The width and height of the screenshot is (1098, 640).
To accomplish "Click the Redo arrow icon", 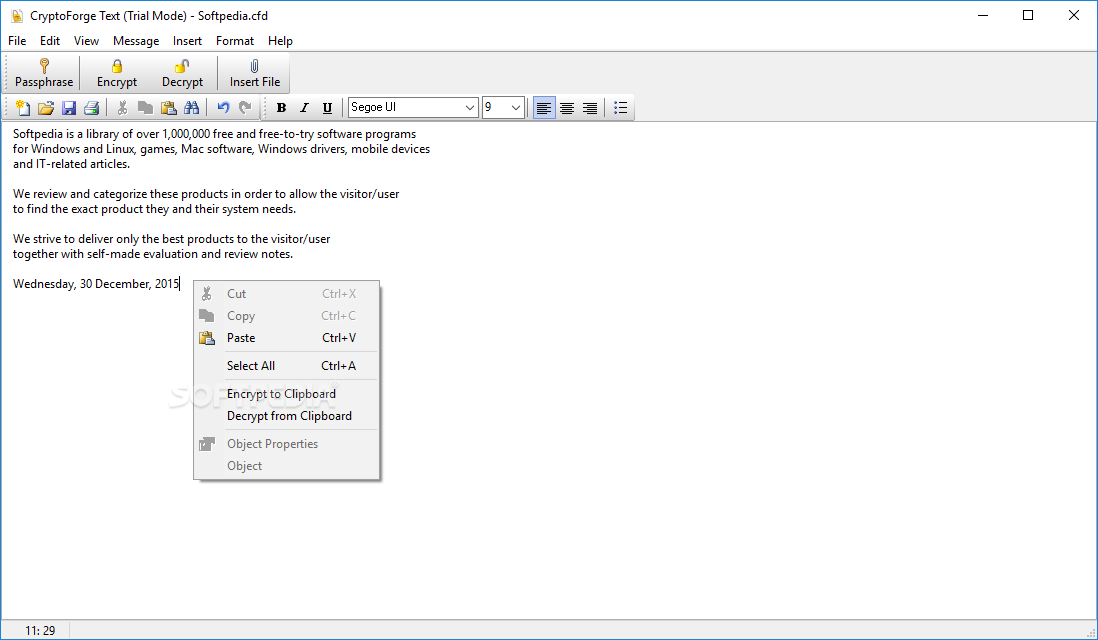I will pos(245,108).
